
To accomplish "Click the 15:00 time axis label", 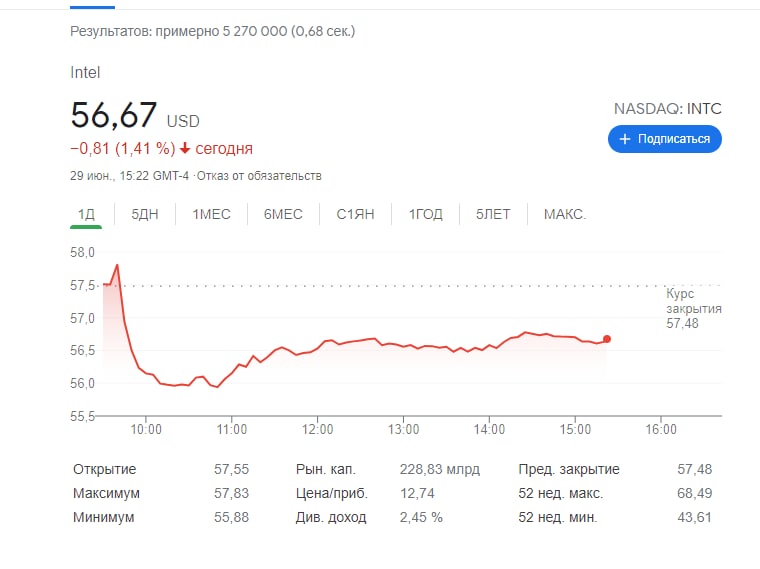I will click(x=575, y=429).
